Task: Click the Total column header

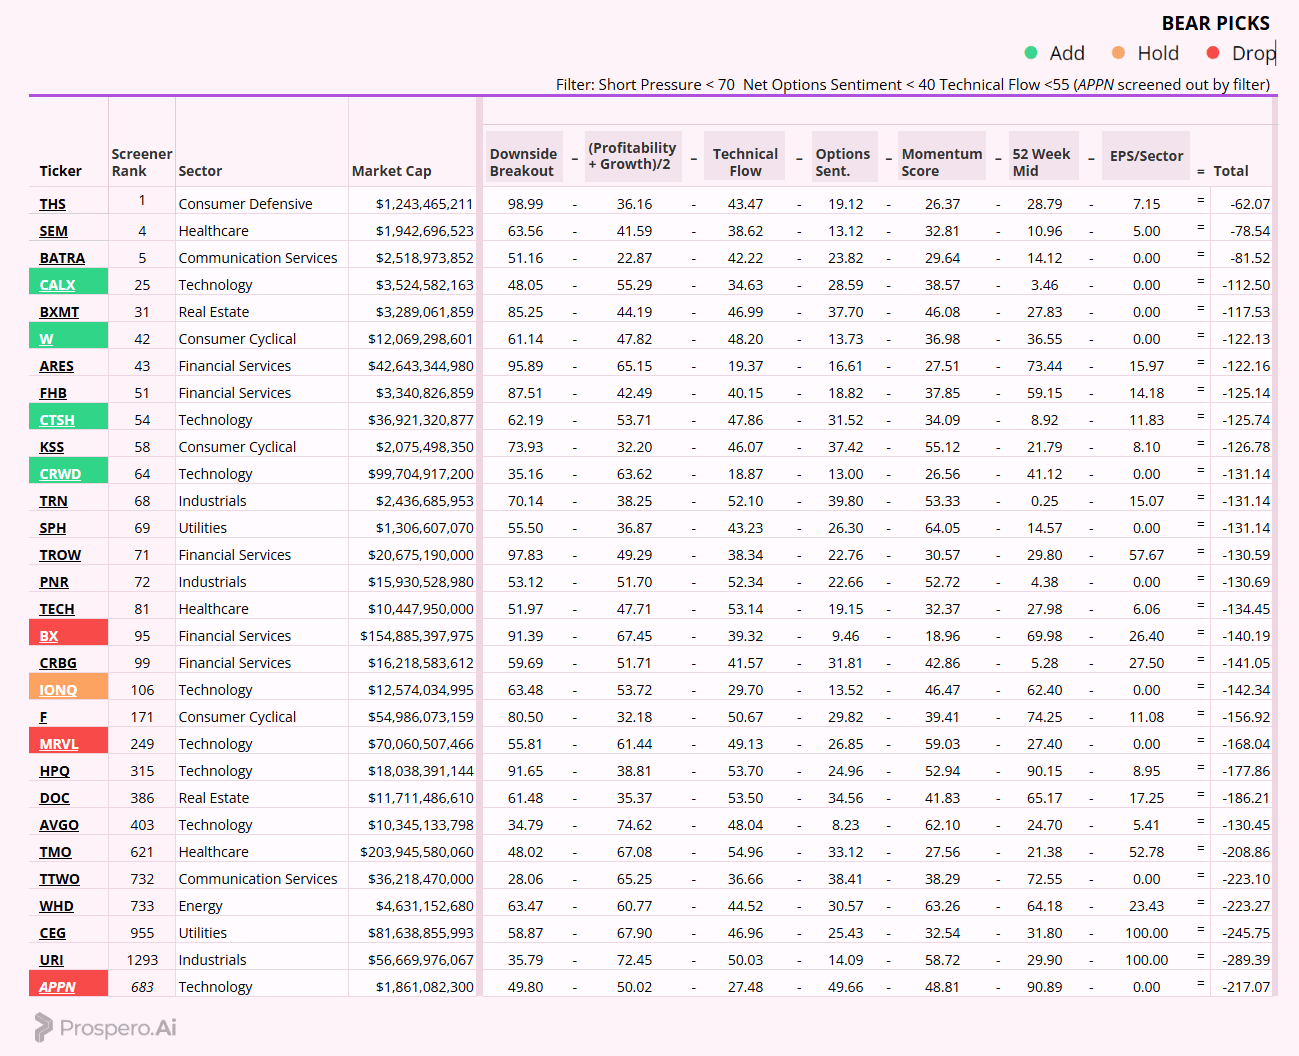Action: pyautogui.click(x=1231, y=171)
